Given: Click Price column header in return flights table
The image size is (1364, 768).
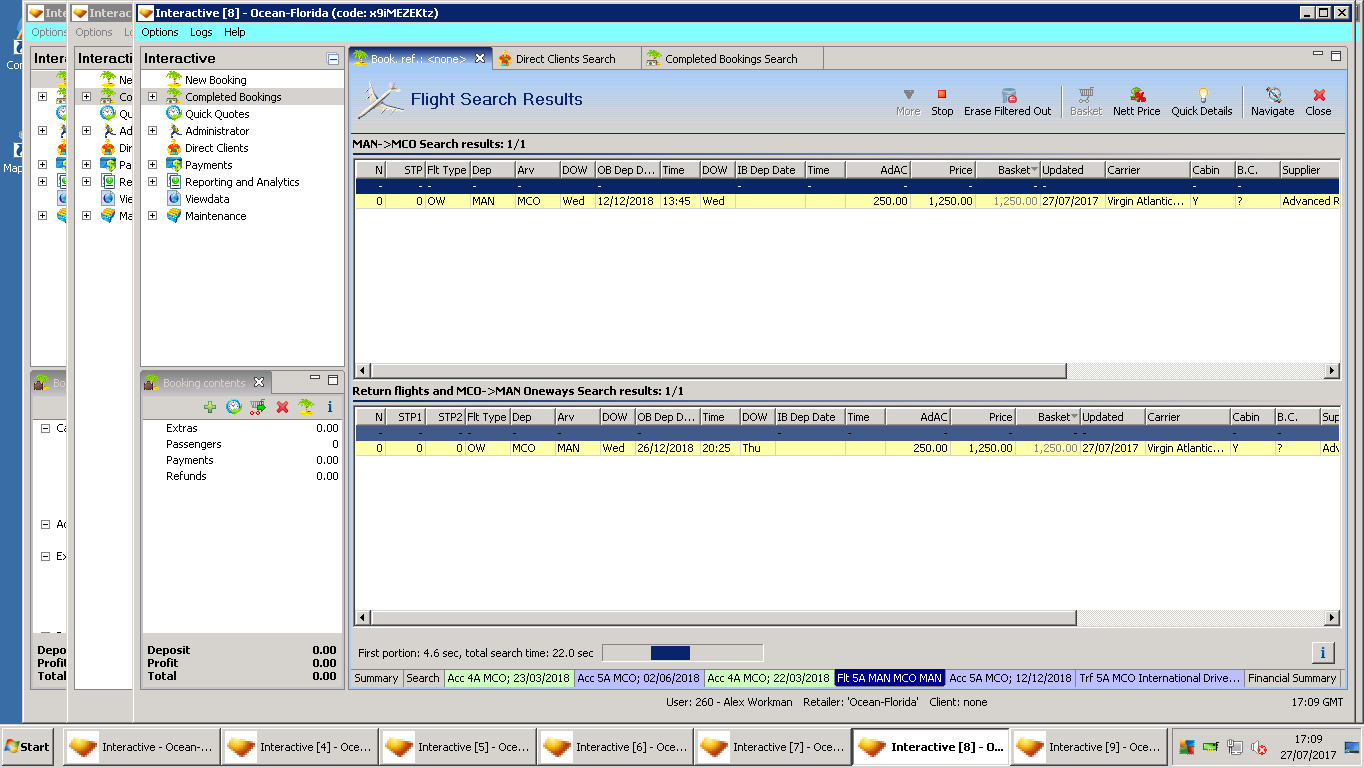Looking at the screenshot, I should pyautogui.click(x=983, y=417).
